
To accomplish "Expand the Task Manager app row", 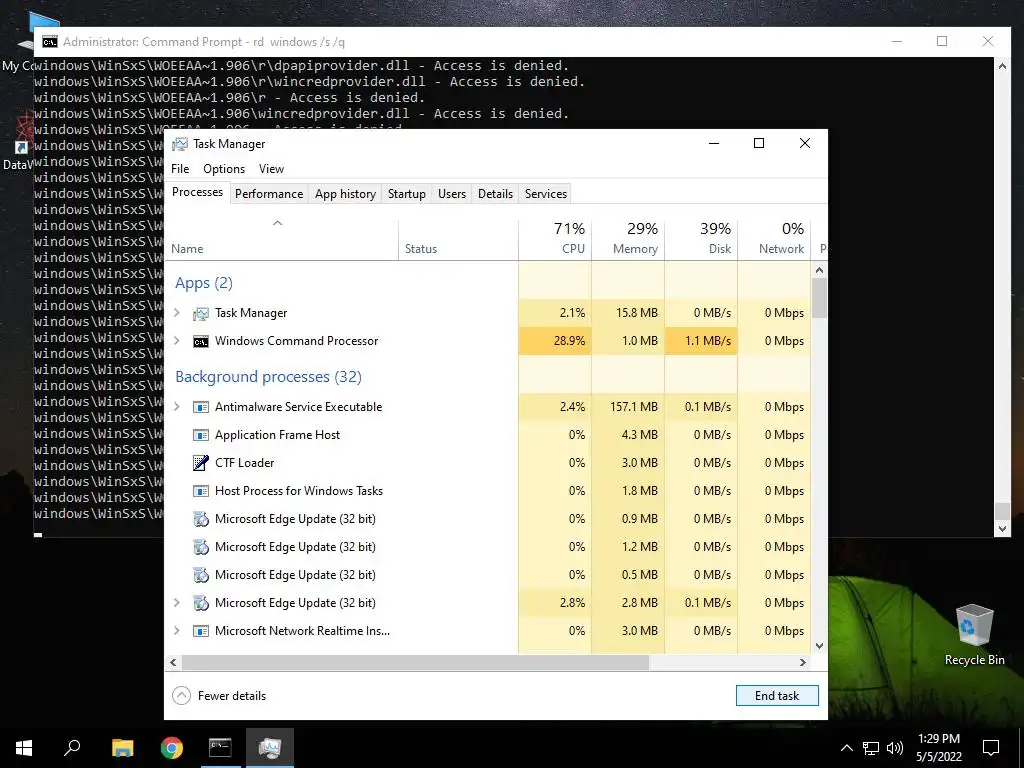I will coord(176,313).
